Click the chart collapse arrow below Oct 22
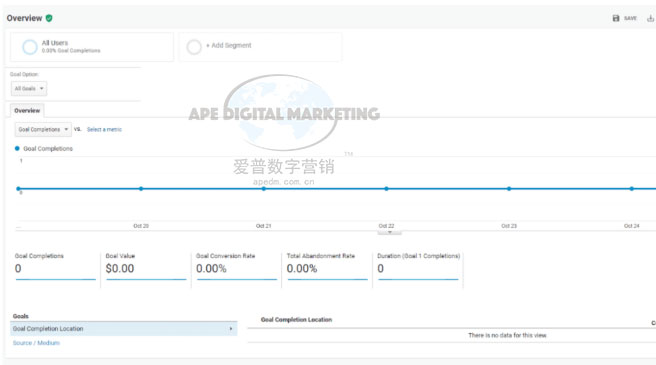The width and height of the screenshot is (656, 365). point(390,232)
